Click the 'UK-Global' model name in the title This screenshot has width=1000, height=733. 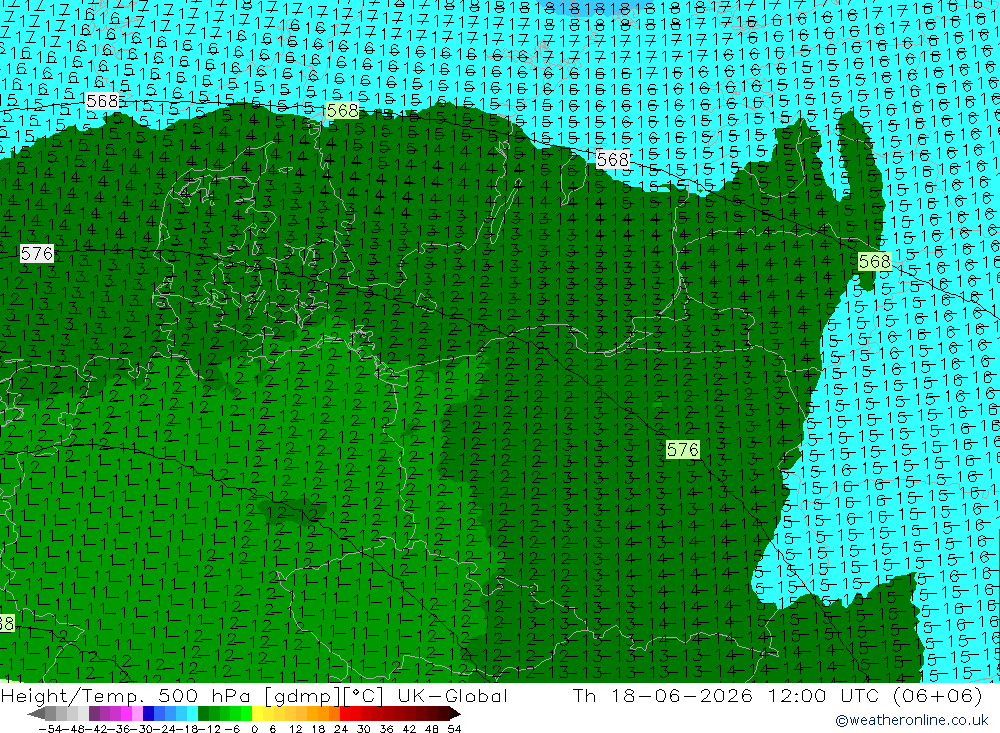453,695
